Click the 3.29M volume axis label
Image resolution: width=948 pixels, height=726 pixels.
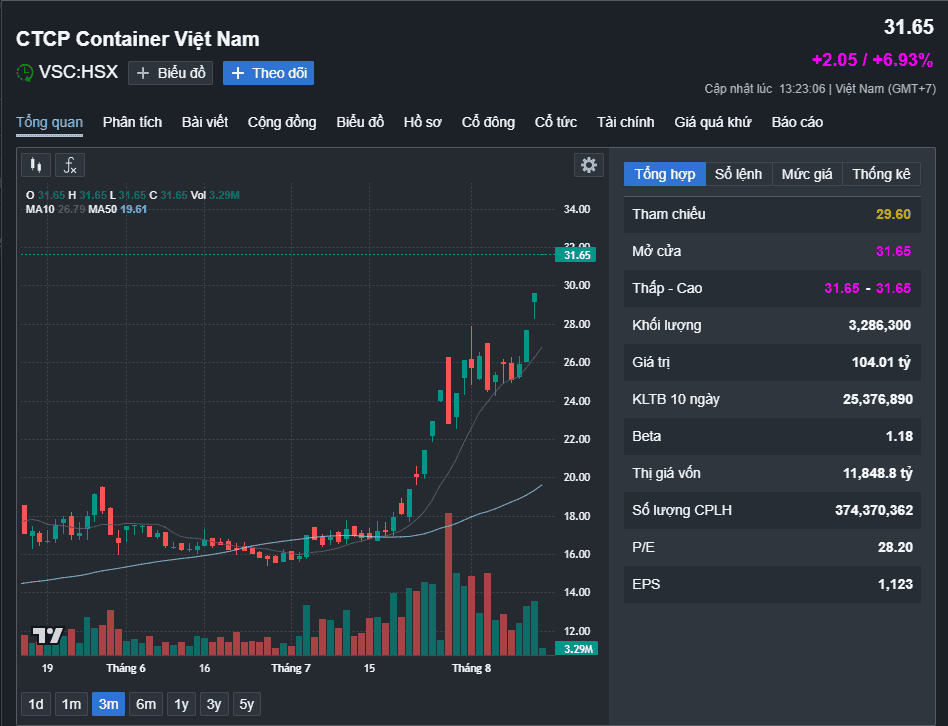pyautogui.click(x=577, y=649)
